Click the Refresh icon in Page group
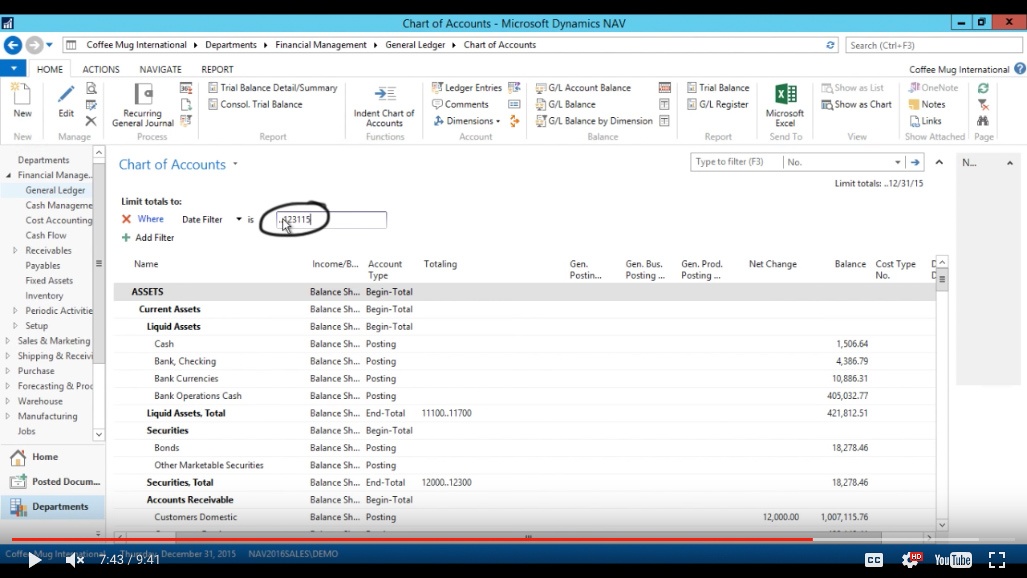The width and height of the screenshot is (1027, 578). pyautogui.click(x=983, y=88)
